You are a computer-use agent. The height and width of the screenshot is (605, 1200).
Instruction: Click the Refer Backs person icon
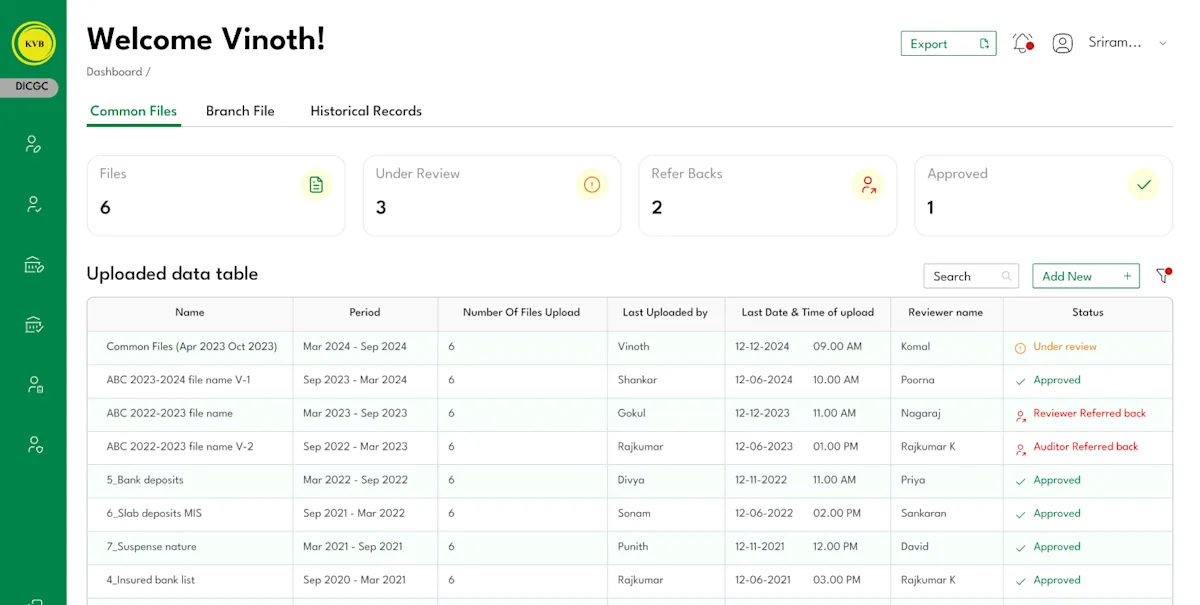tap(868, 184)
